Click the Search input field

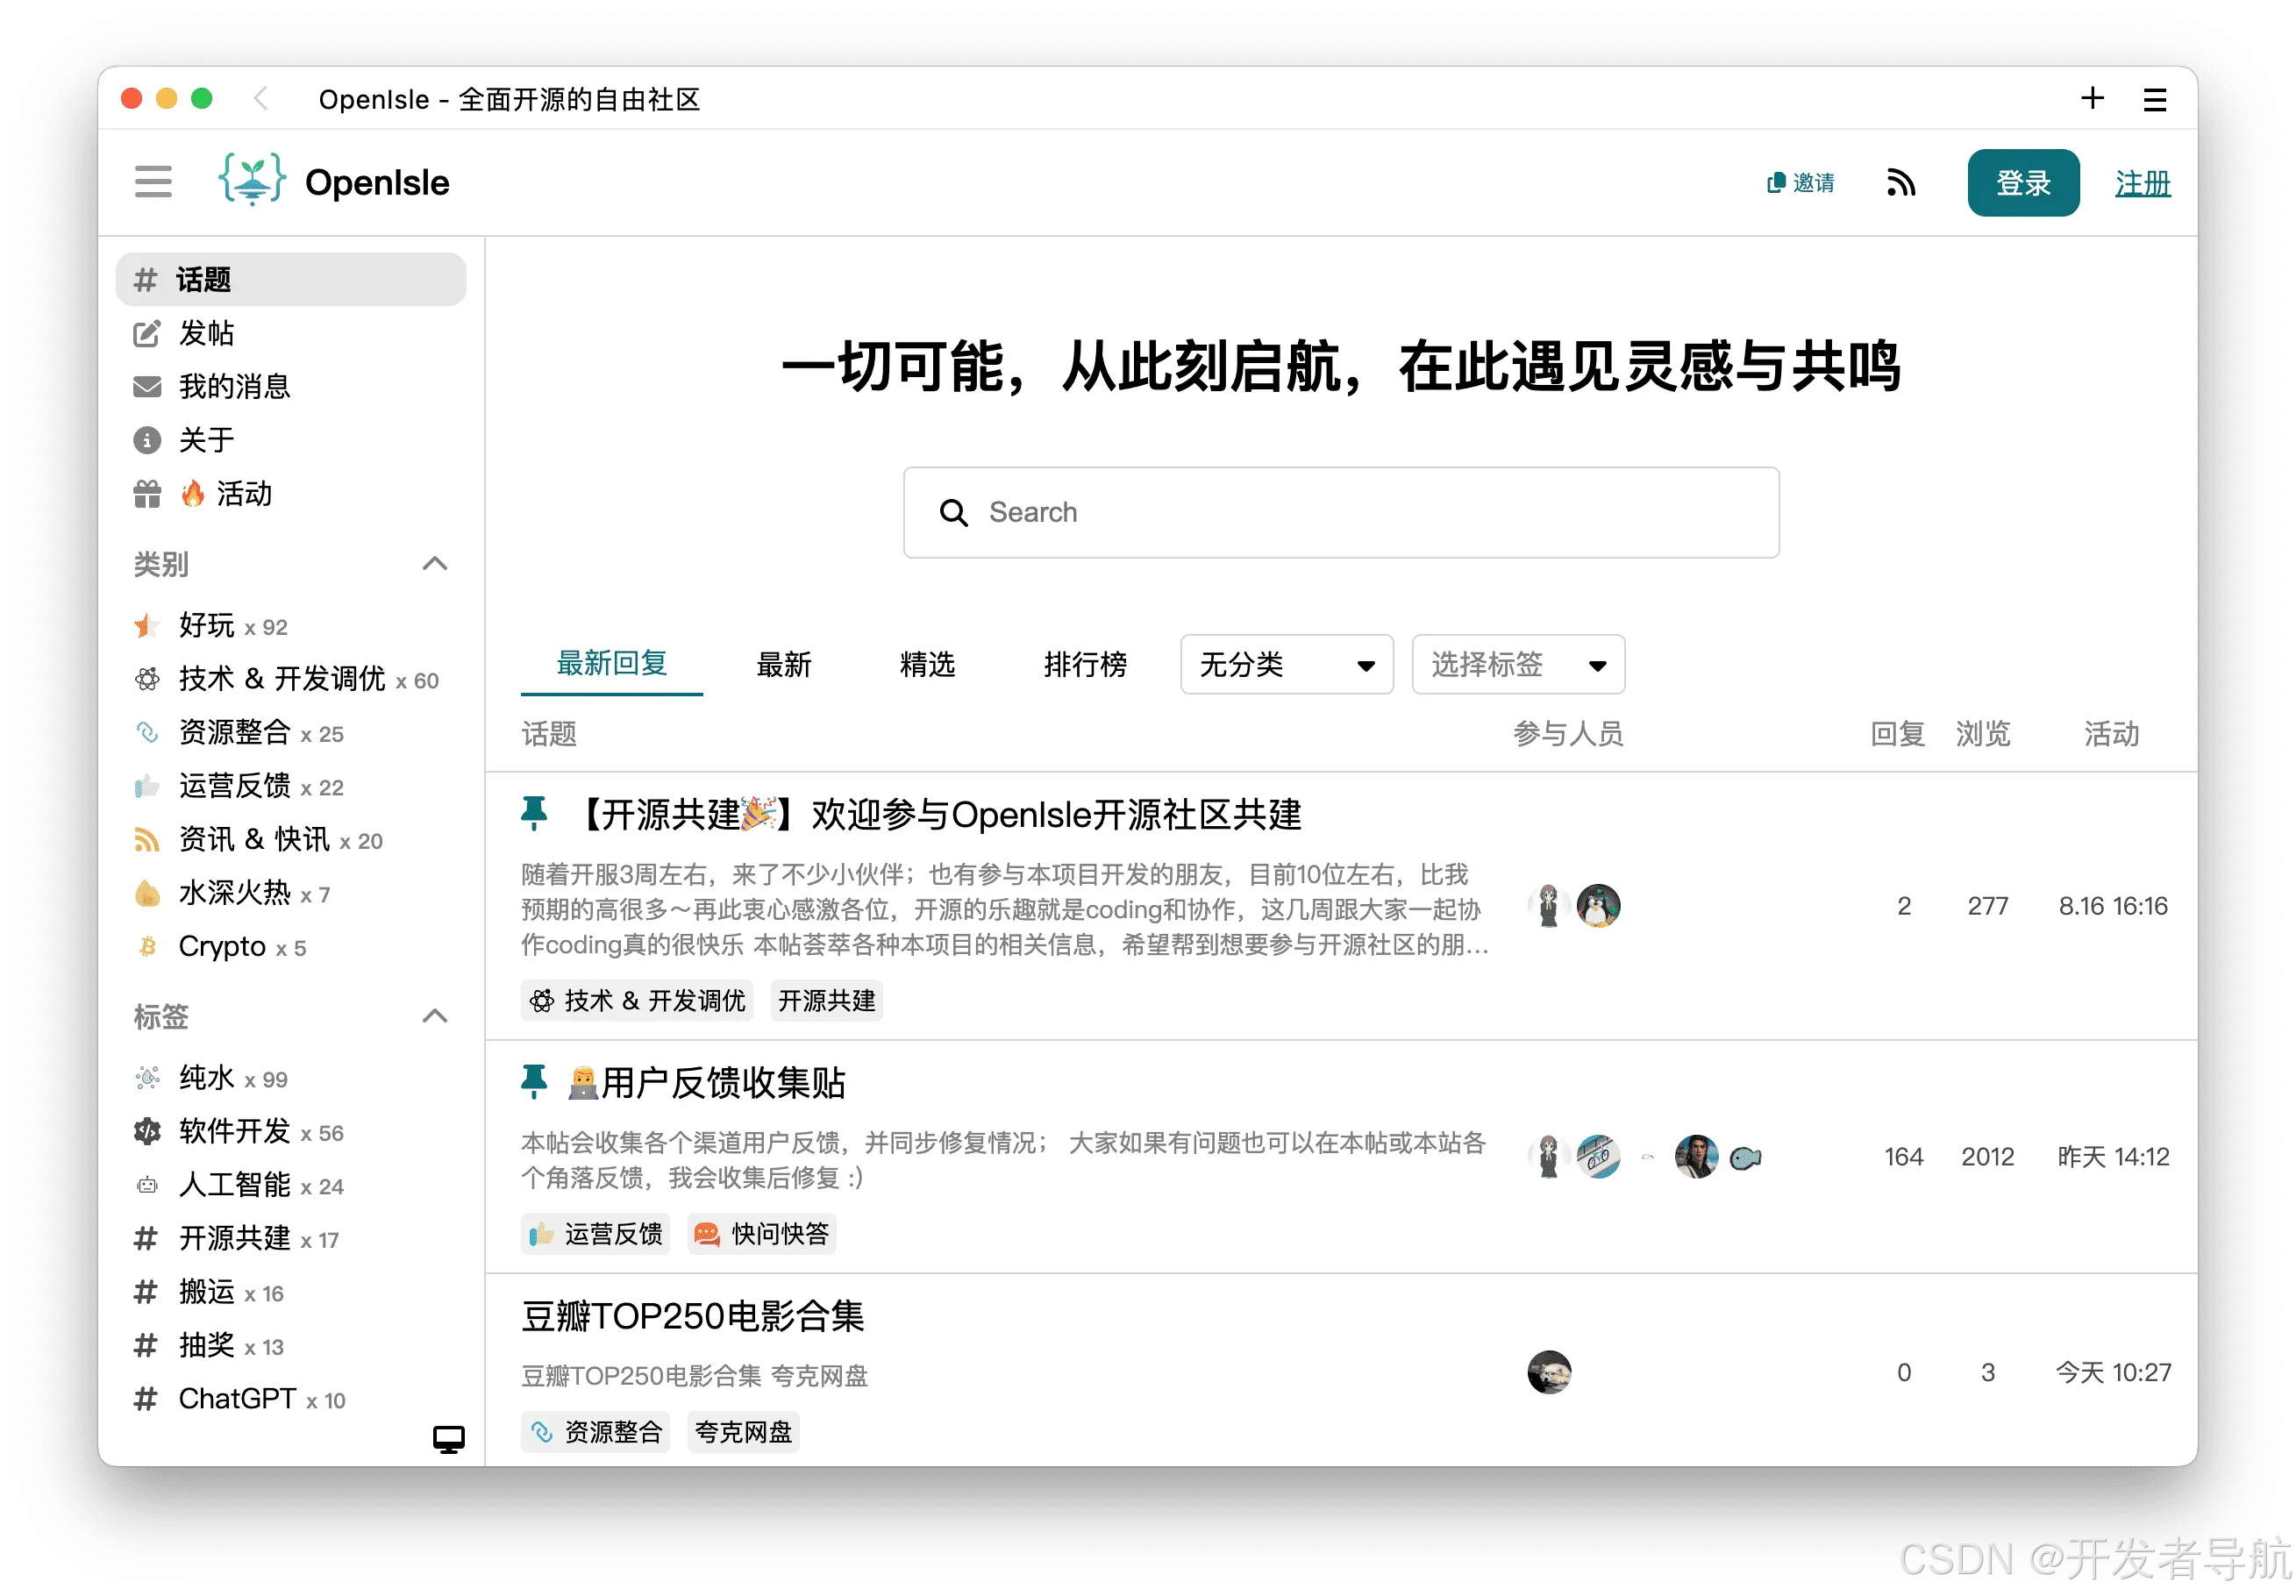click(1340, 513)
